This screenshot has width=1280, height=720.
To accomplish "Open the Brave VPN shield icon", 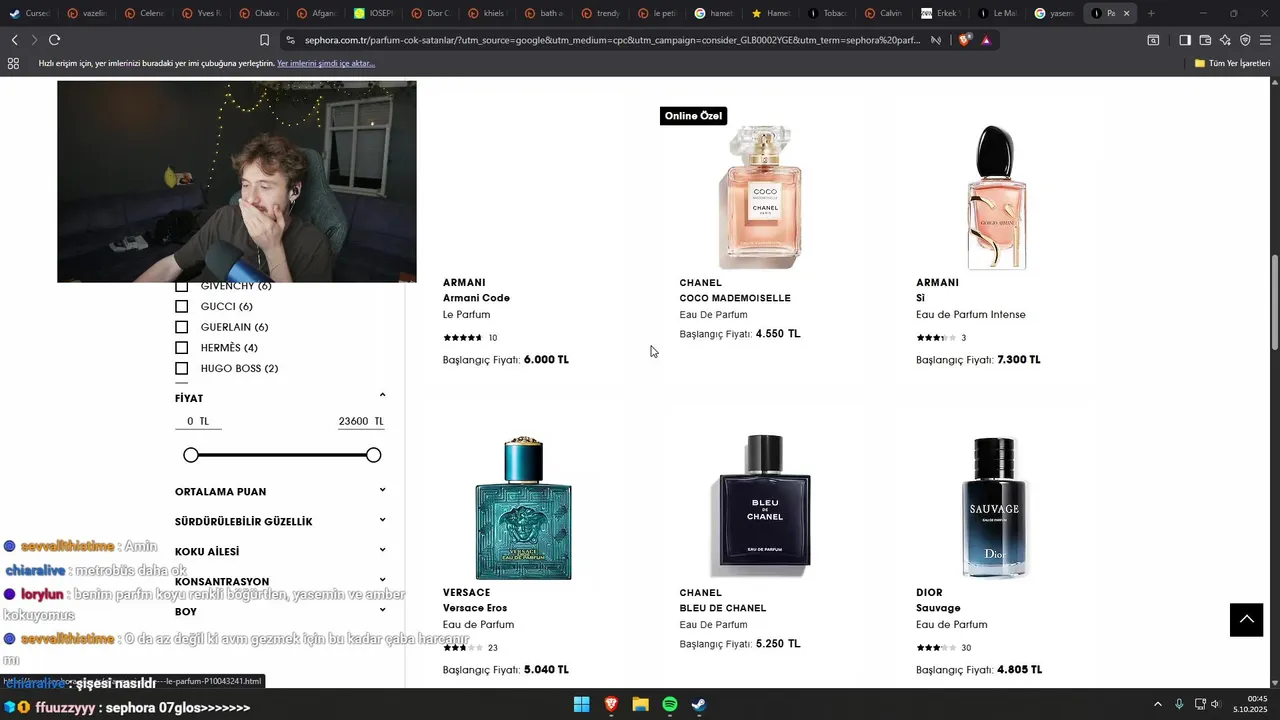I will point(1245,40).
